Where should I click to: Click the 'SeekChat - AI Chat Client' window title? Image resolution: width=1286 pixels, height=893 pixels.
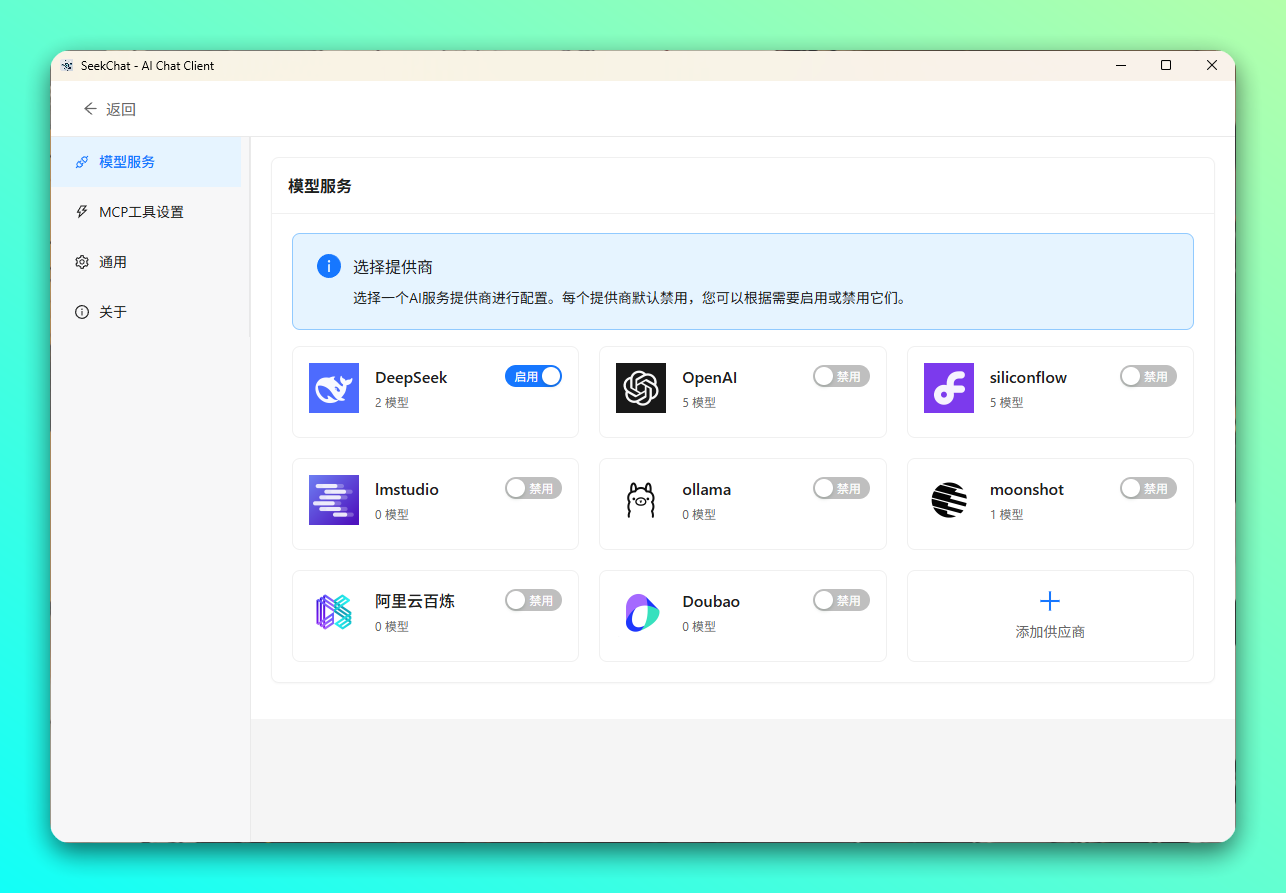tap(148, 66)
